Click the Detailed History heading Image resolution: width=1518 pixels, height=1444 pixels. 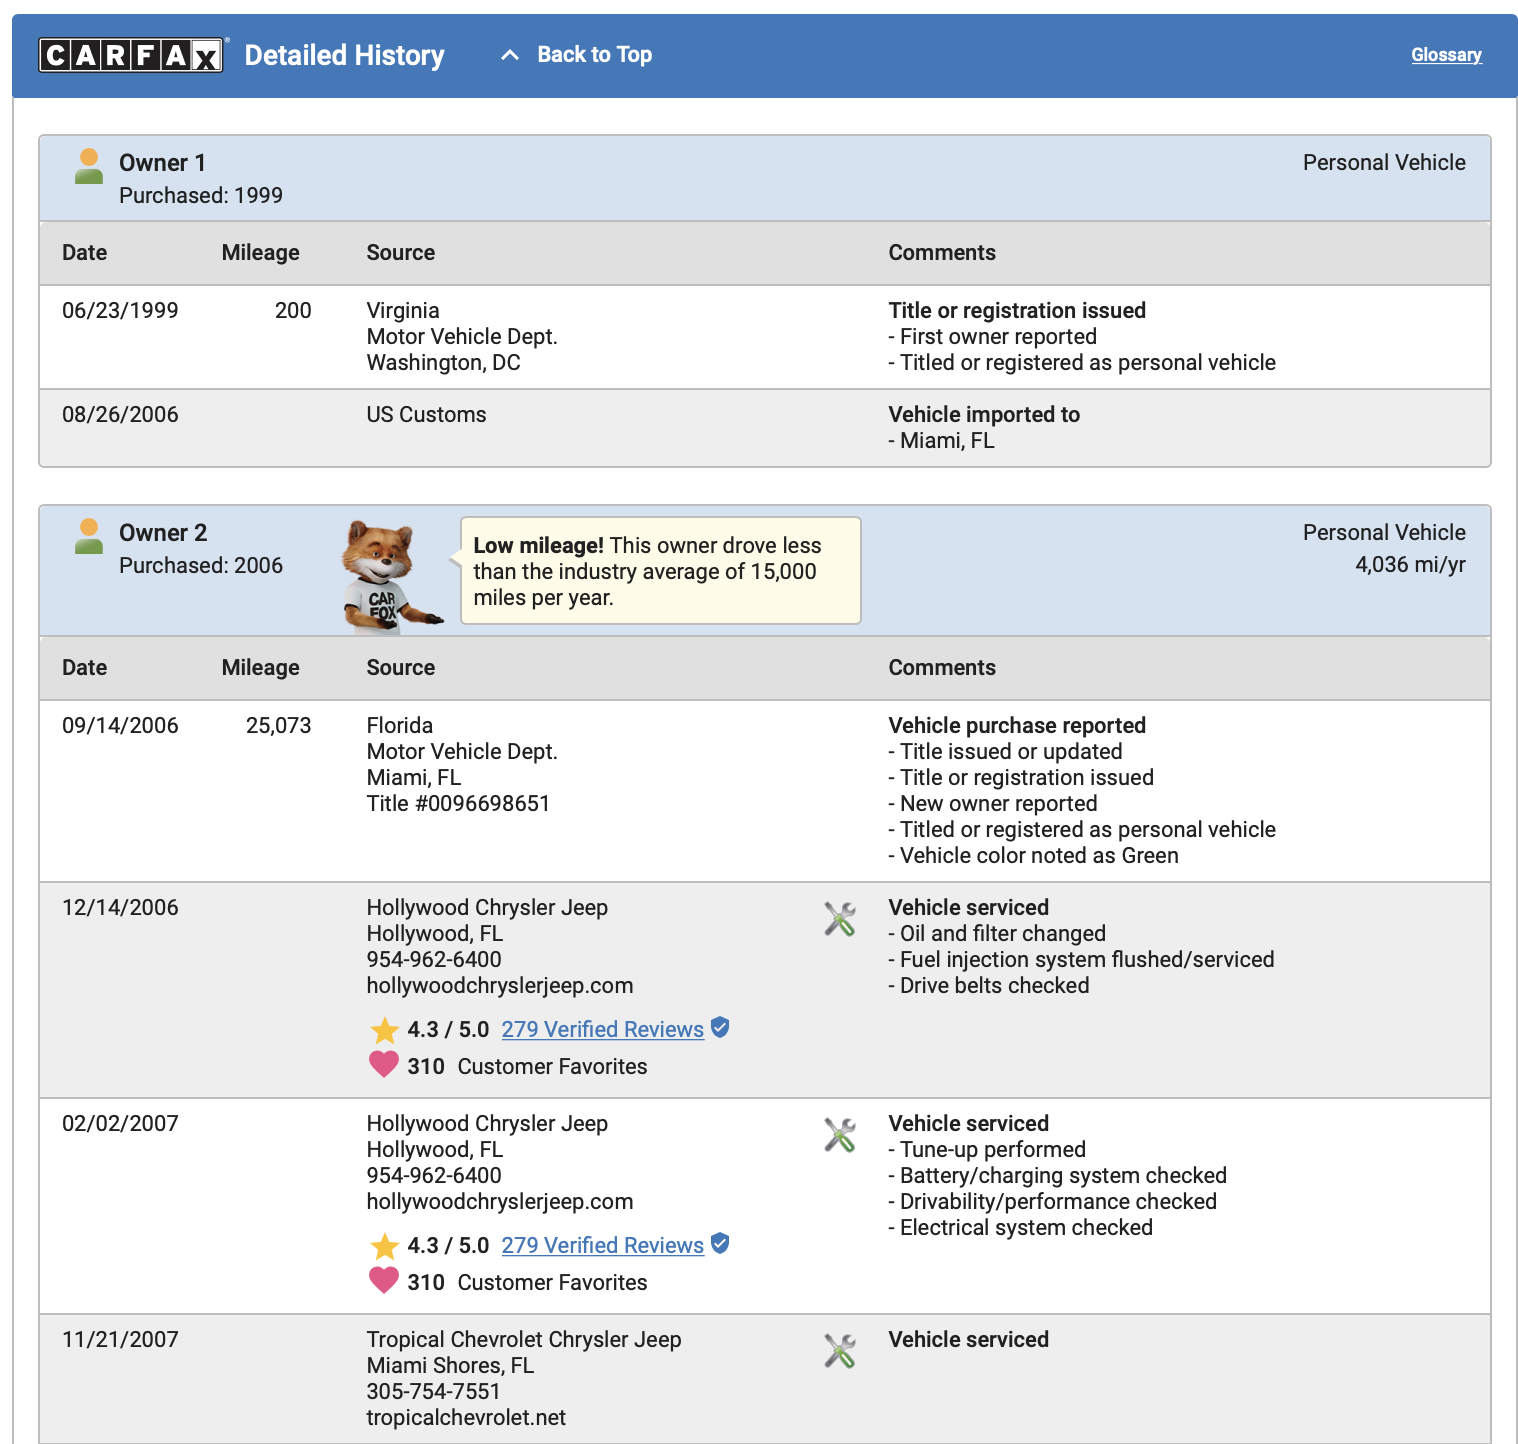(344, 55)
